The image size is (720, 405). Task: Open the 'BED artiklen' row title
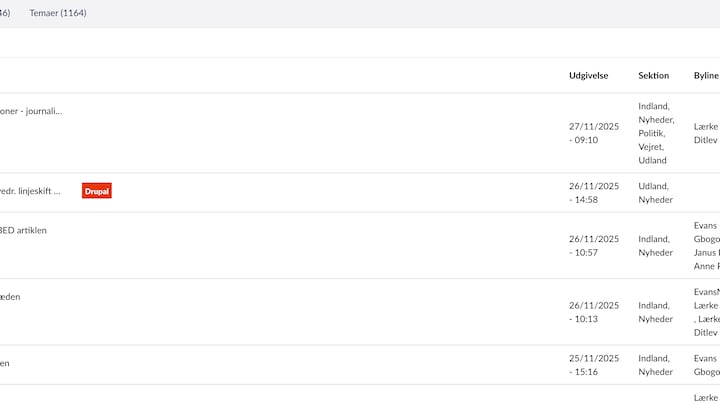coord(23,230)
